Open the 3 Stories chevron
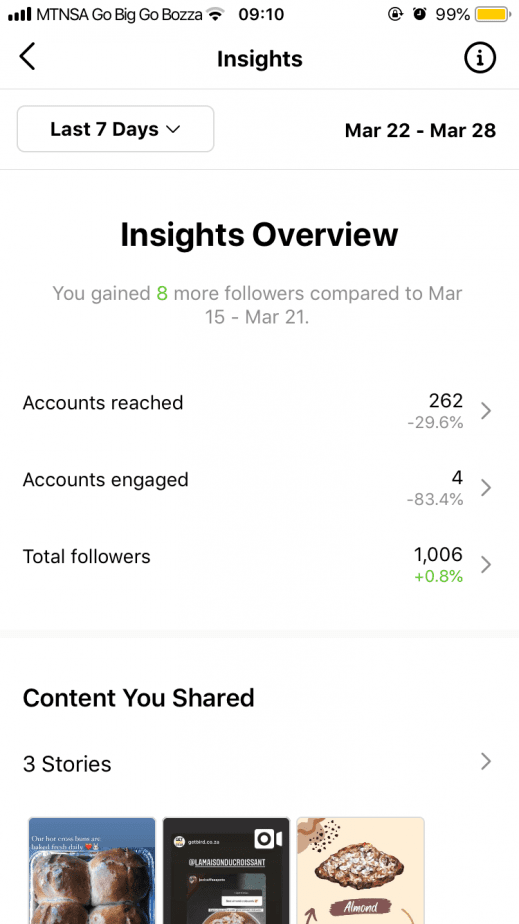The width and height of the screenshot is (519, 924). [x=486, y=761]
